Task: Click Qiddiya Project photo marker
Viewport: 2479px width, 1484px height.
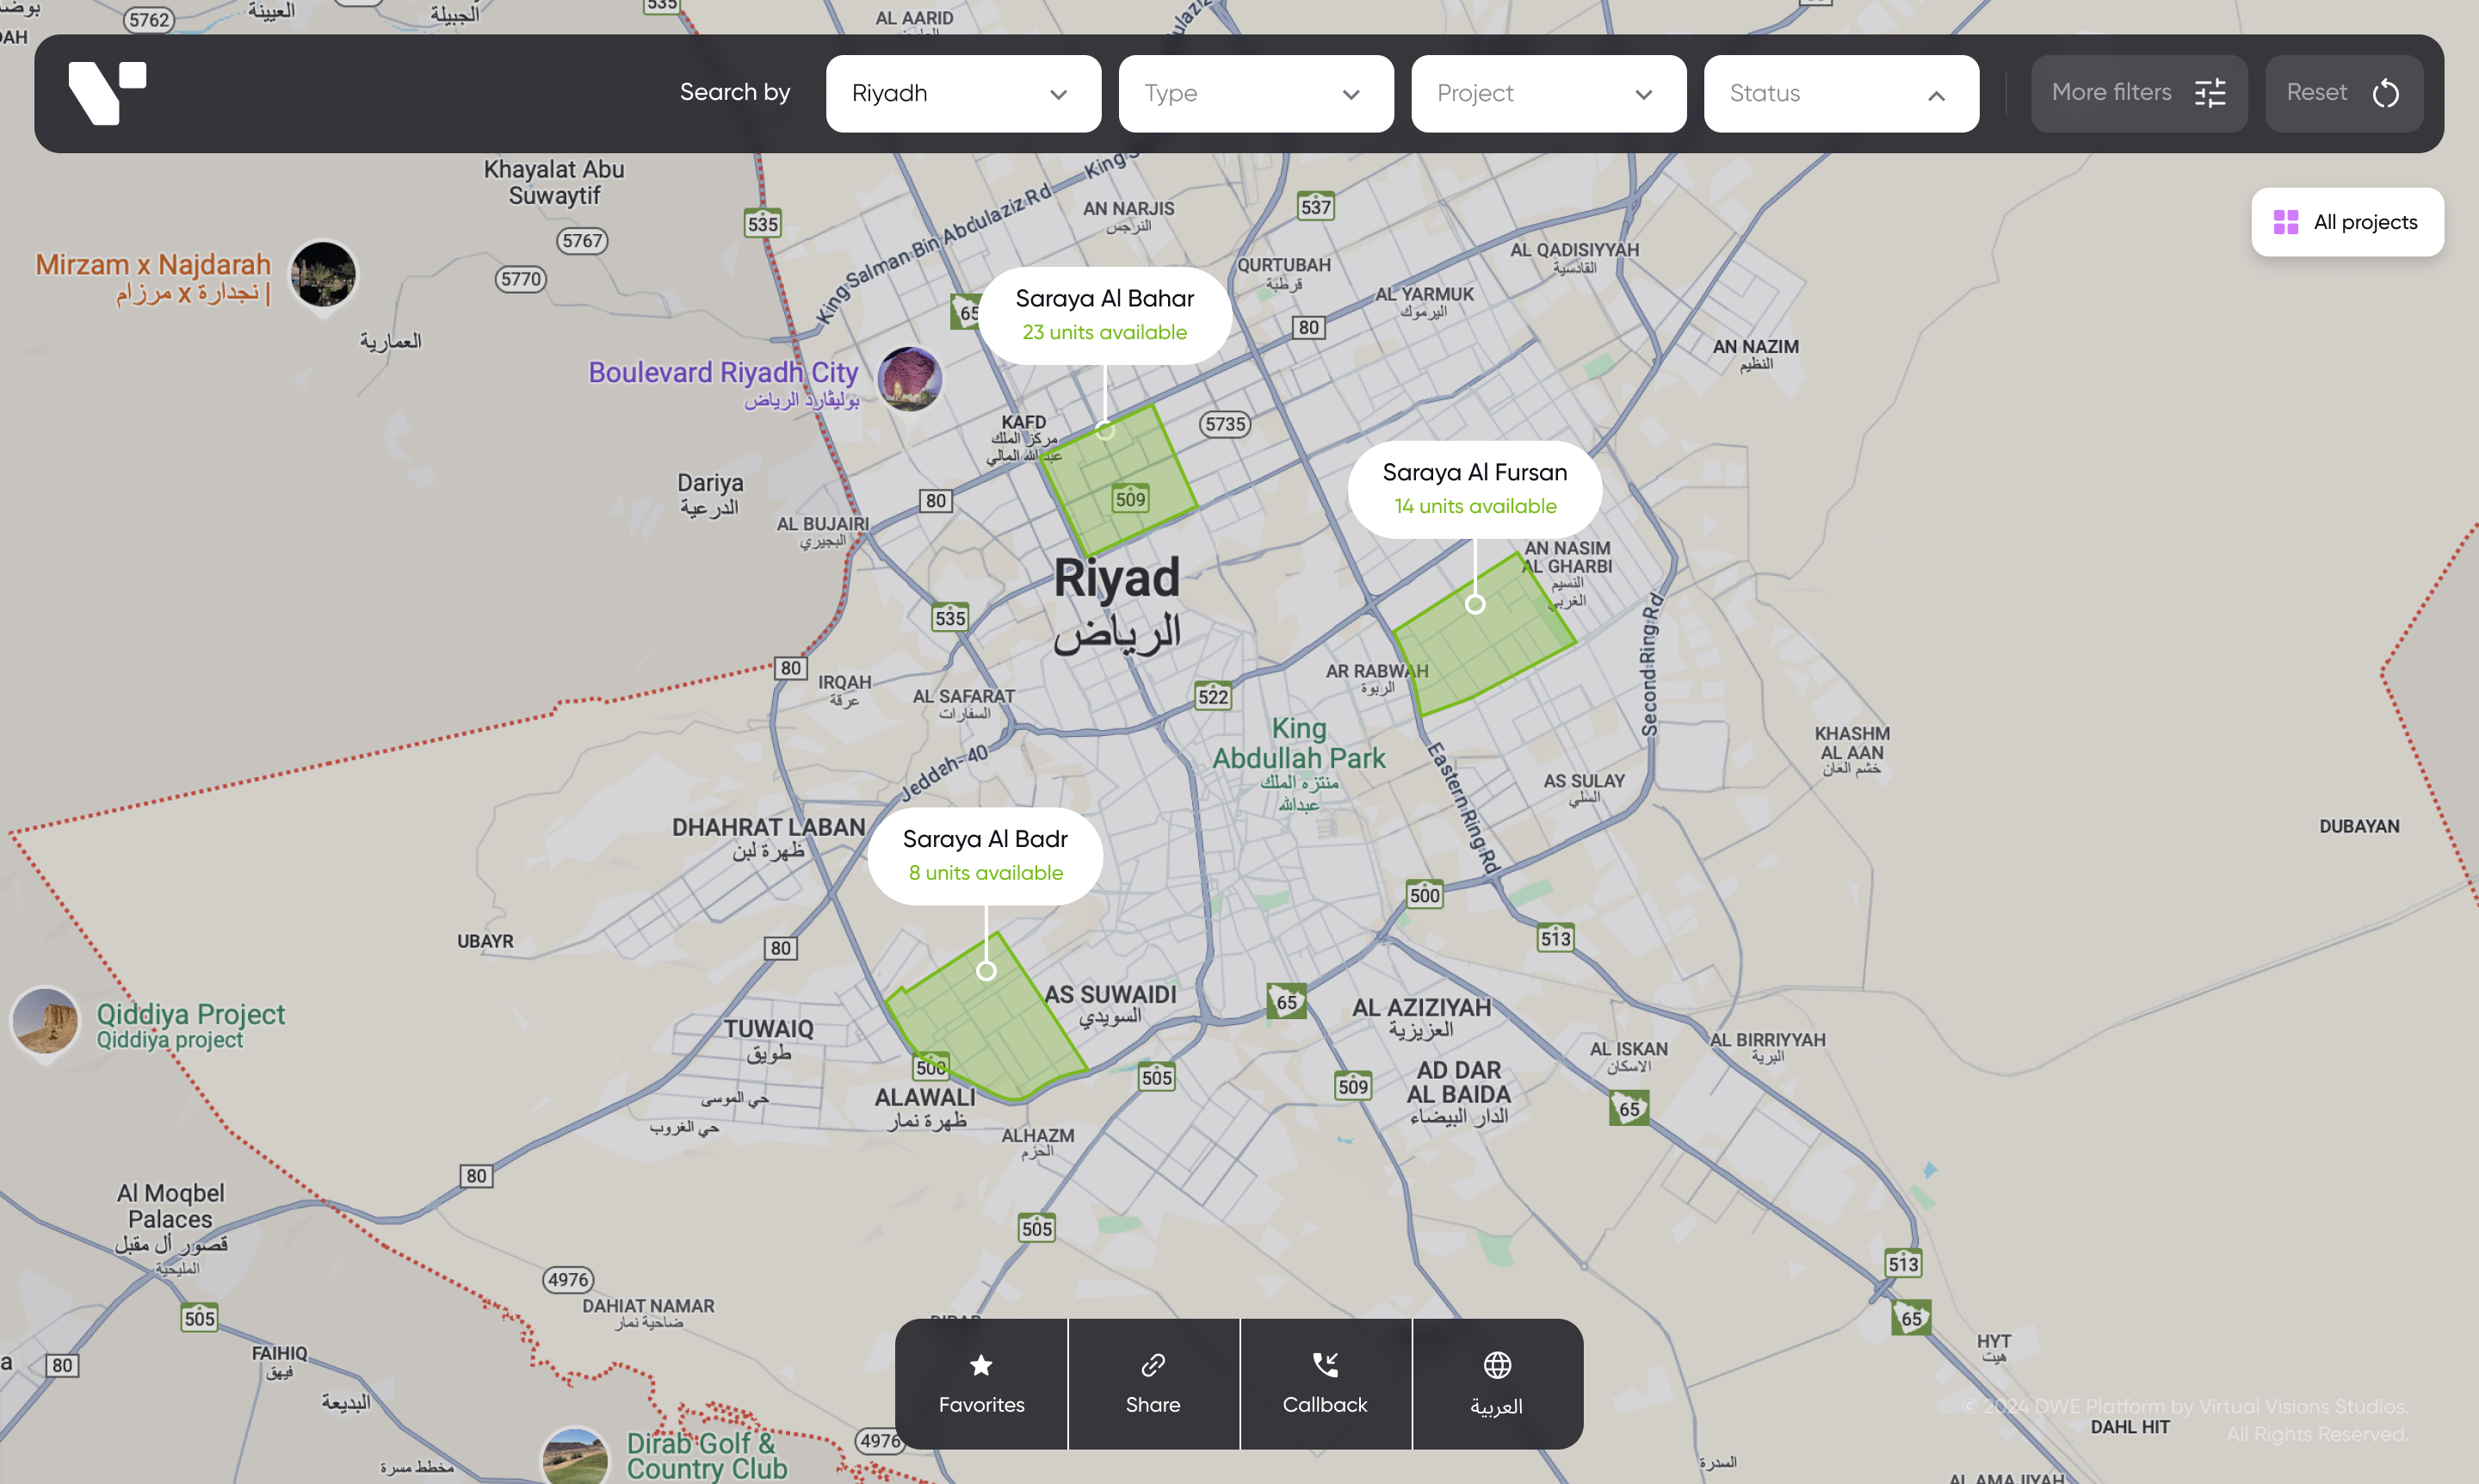Action: point(45,1020)
